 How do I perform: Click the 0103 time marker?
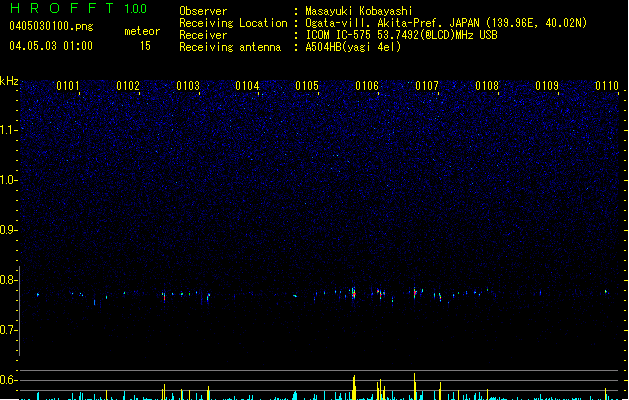click(188, 86)
